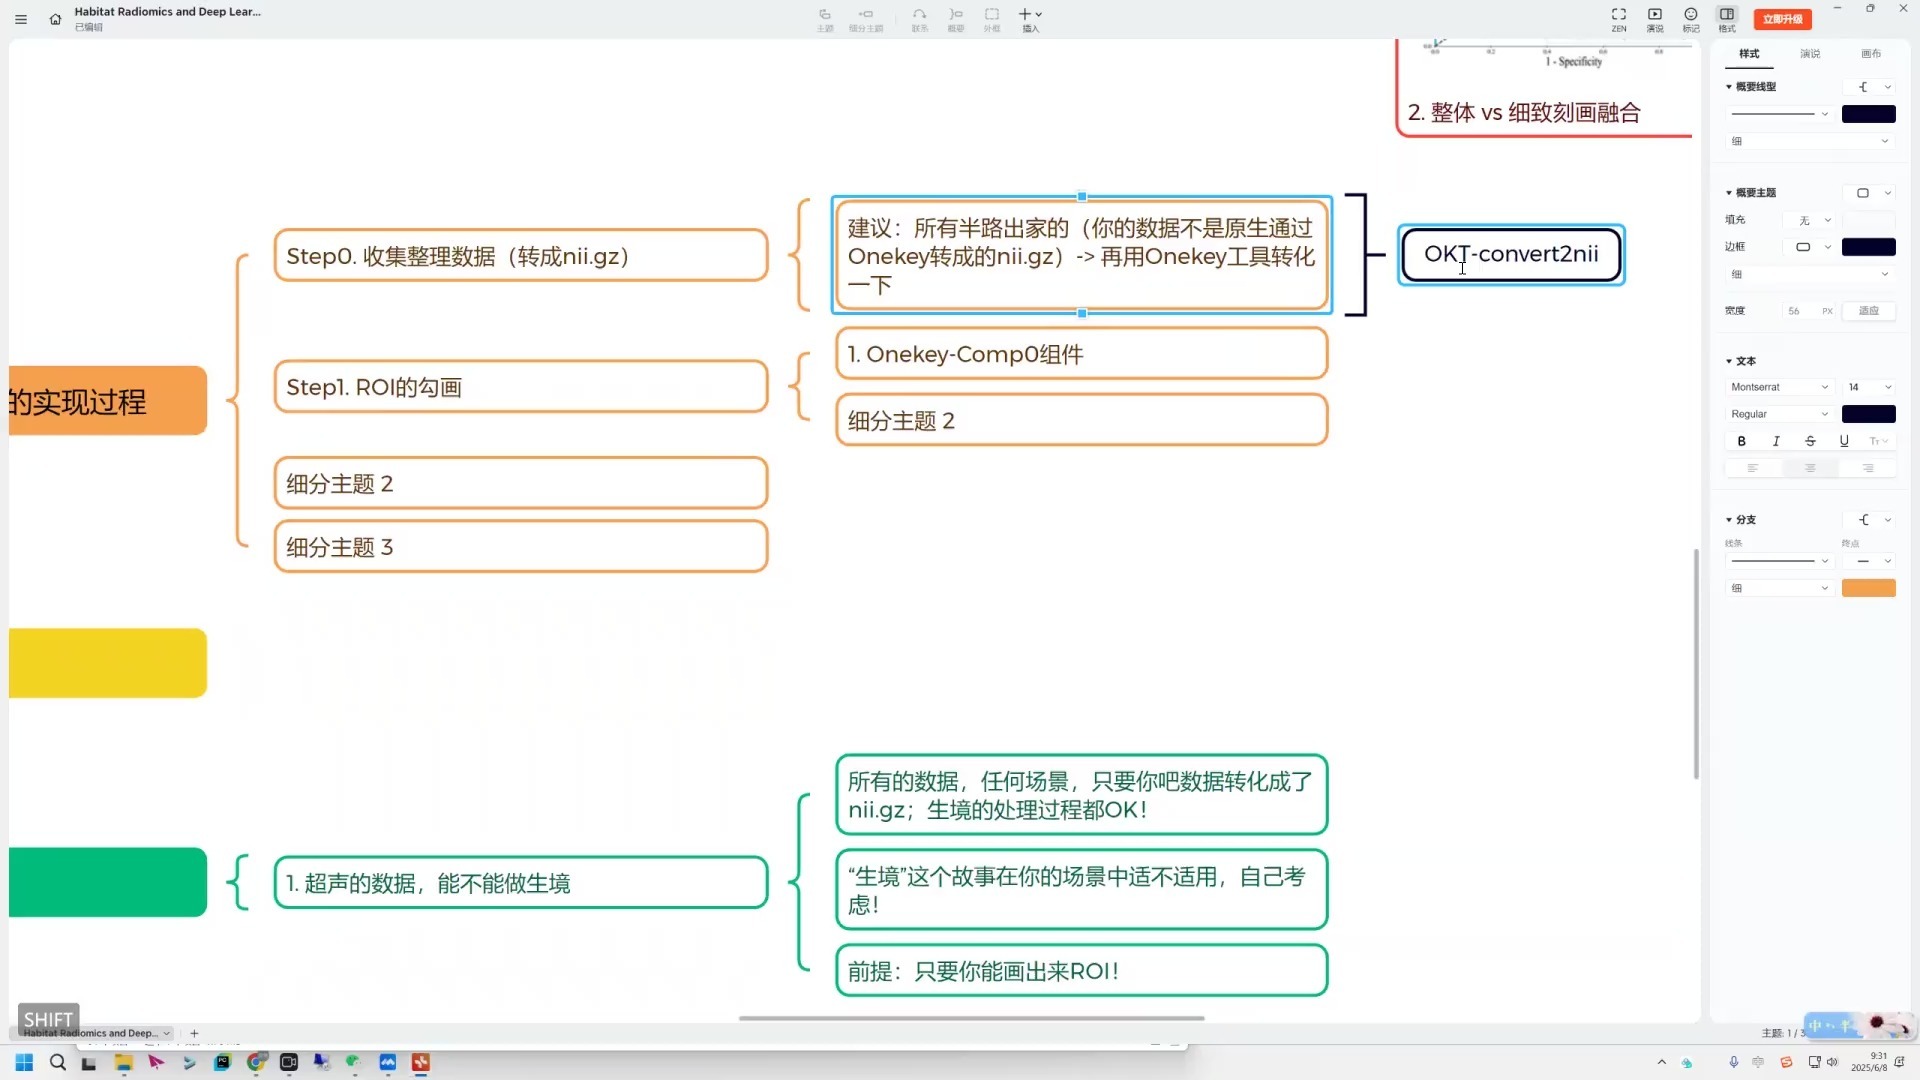Open branch endpoint (终点) dropdown
Screen dimensions: 1920x1080
1869,561
